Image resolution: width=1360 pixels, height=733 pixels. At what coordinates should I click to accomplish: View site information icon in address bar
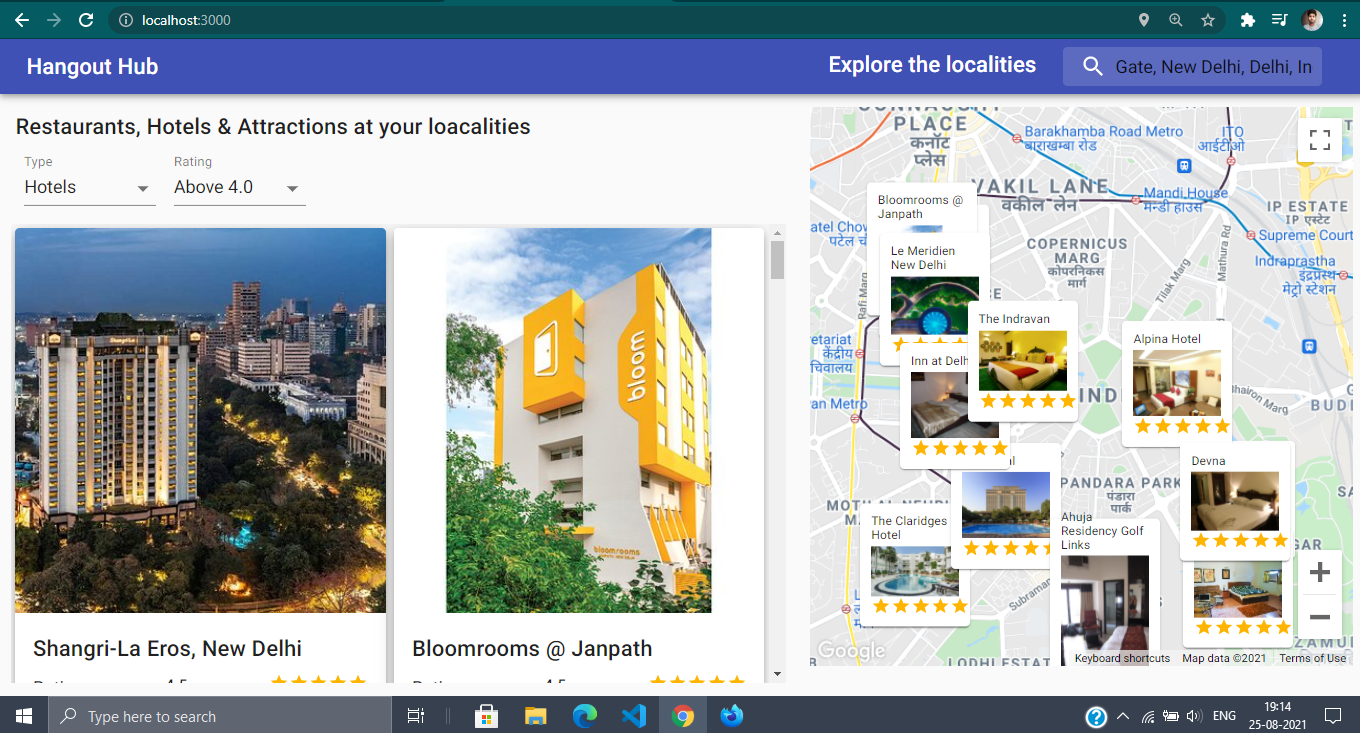coord(125,20)
